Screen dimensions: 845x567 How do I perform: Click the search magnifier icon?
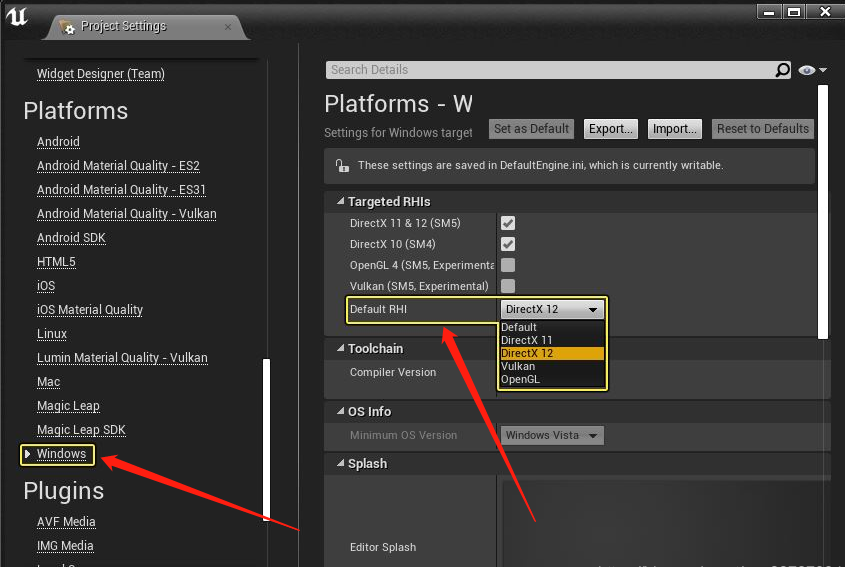pyautogui.click(x=782, y=70)
